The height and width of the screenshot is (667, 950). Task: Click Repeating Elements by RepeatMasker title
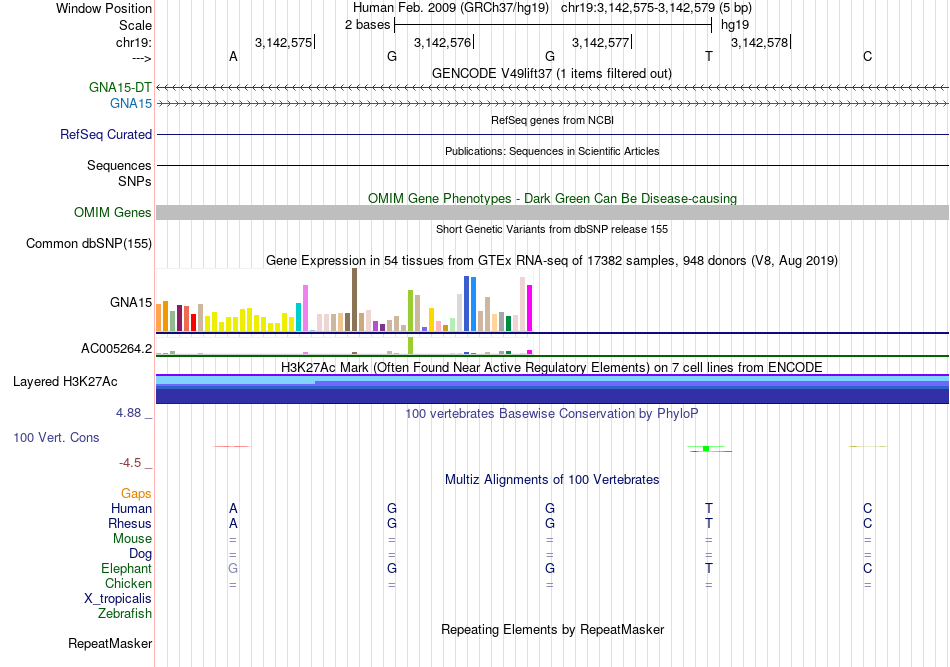[x=553, y=629]
